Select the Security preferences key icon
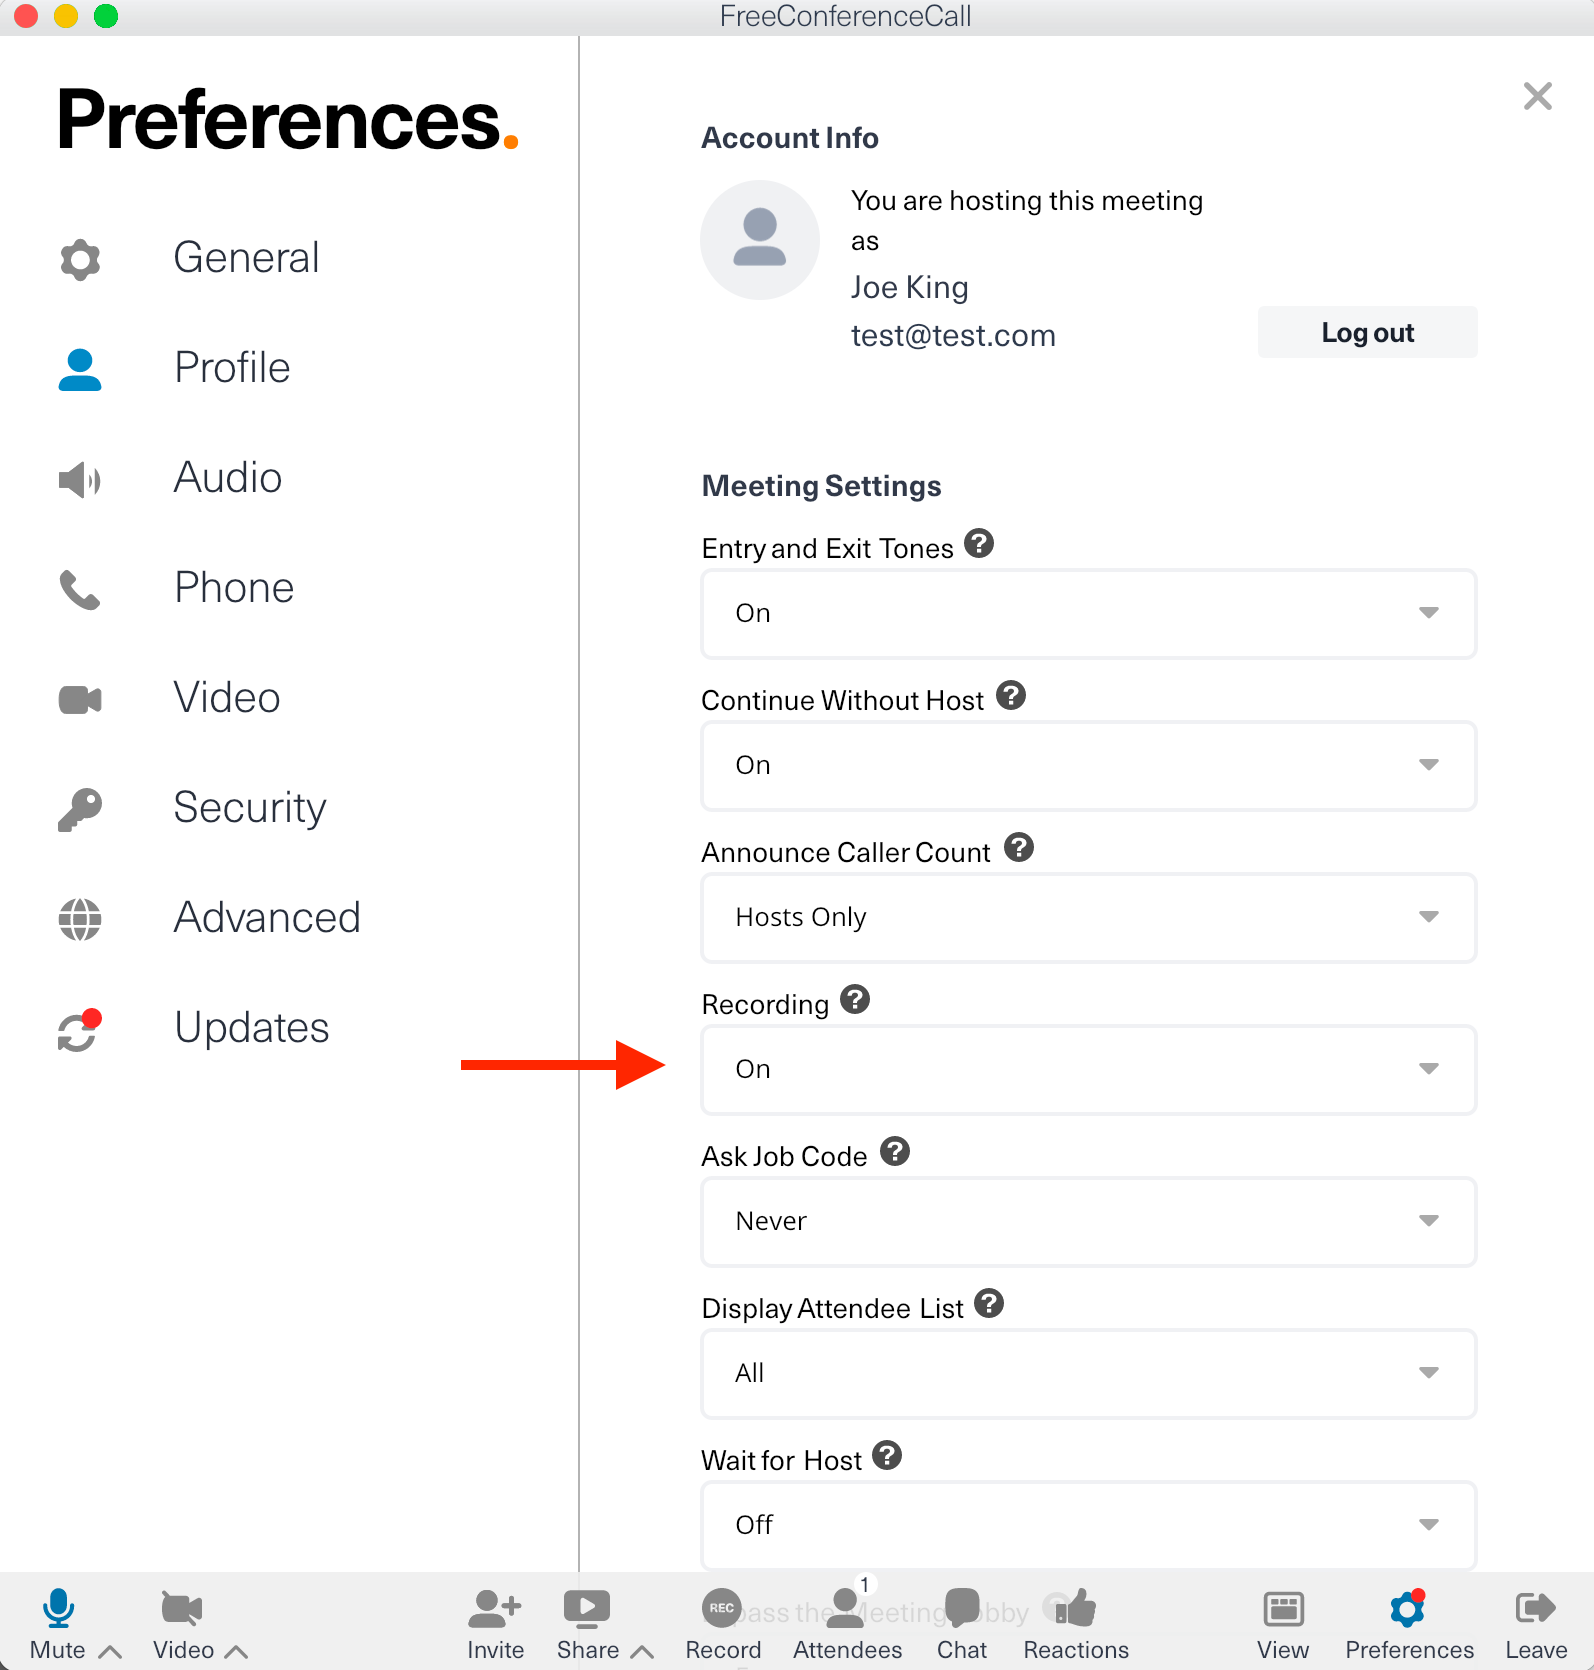1594x1670 pixels. [80, 808]
